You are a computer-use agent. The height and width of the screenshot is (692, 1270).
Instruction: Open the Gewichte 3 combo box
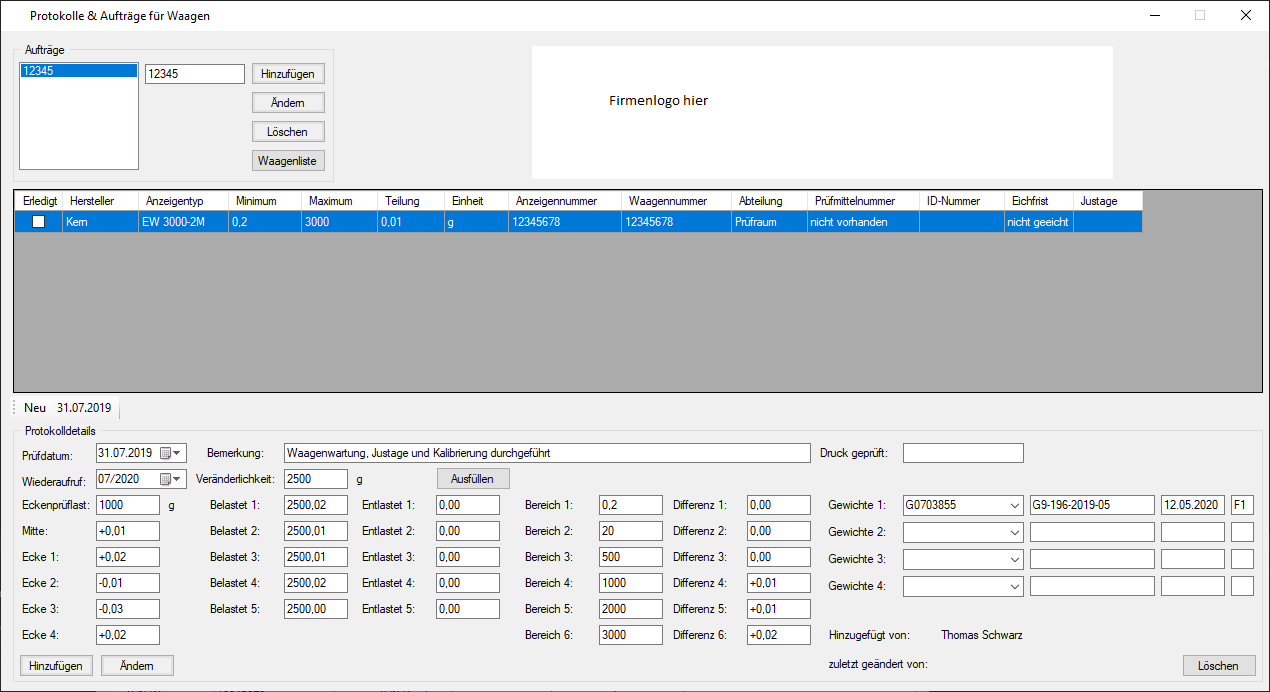(1012, 559)
